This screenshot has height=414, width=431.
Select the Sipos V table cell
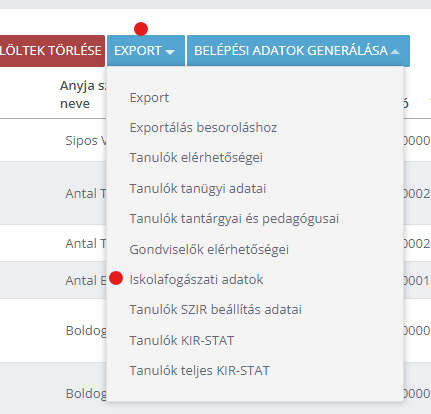[86, 141]
